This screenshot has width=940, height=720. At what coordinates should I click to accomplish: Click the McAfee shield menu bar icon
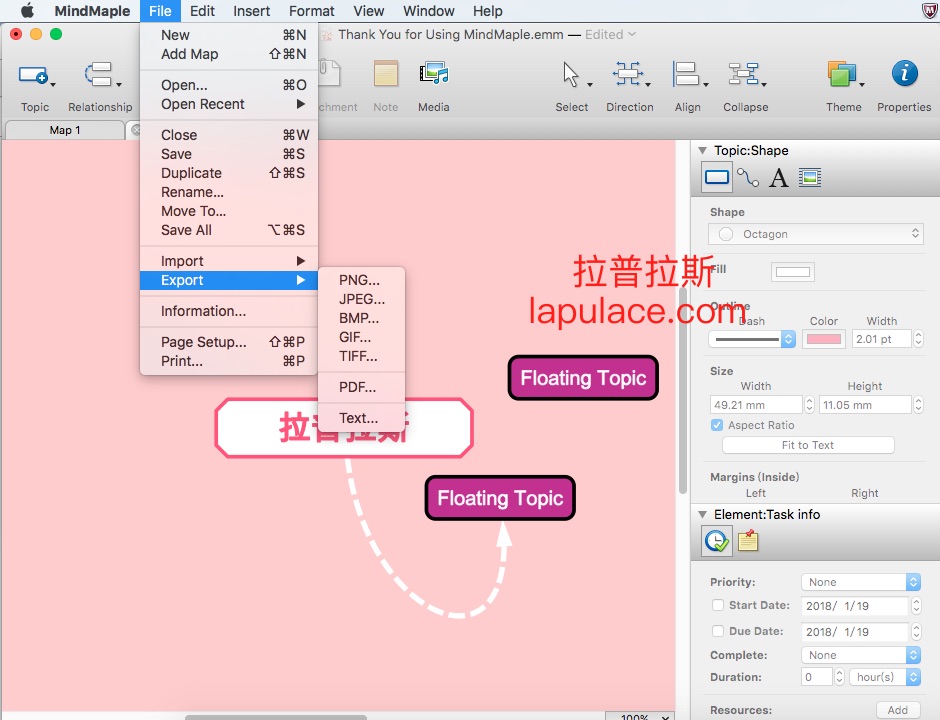[x=929, y=11]
